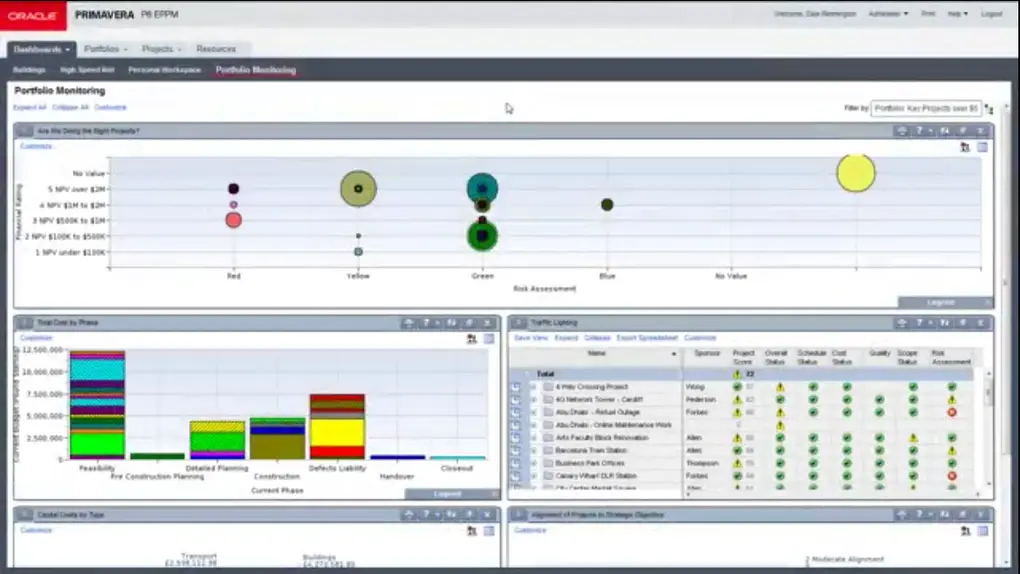Viewport: 1020px width, 574px height.
Task: Click table view icon in Alignment of Projects portlet
Action: pyautogui.click(x=983, y=531)
